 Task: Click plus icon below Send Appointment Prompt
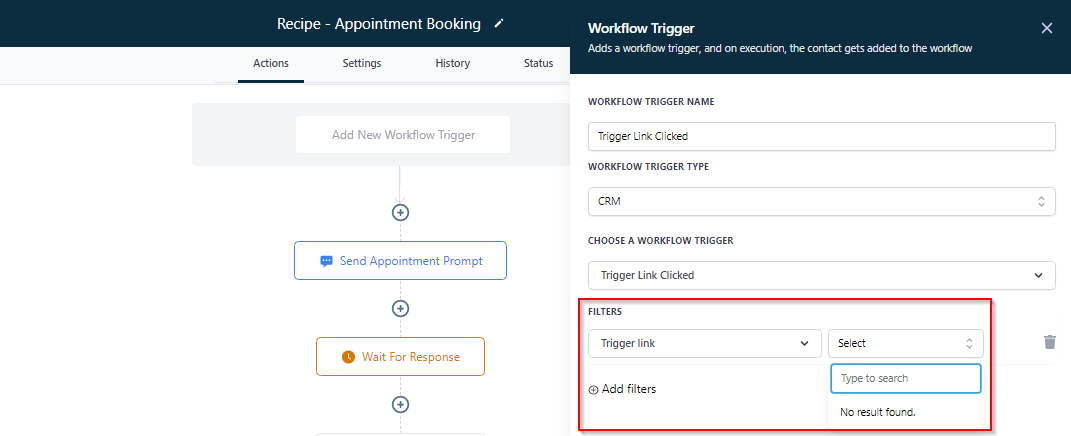click(x=400, y=309)
